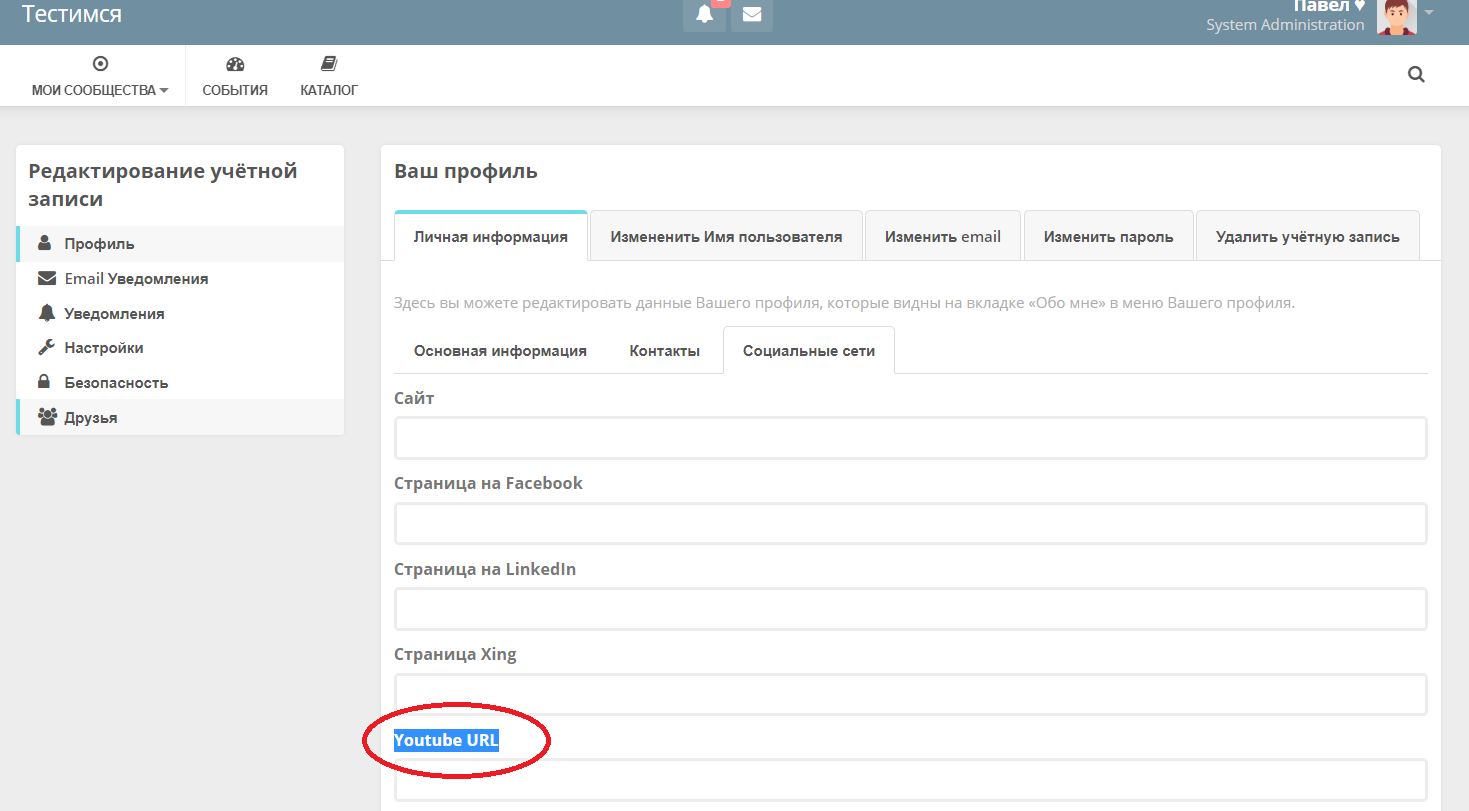Click the lock icon beside Безопасность
The image size is (1469, 811).
tap(44, 381)
